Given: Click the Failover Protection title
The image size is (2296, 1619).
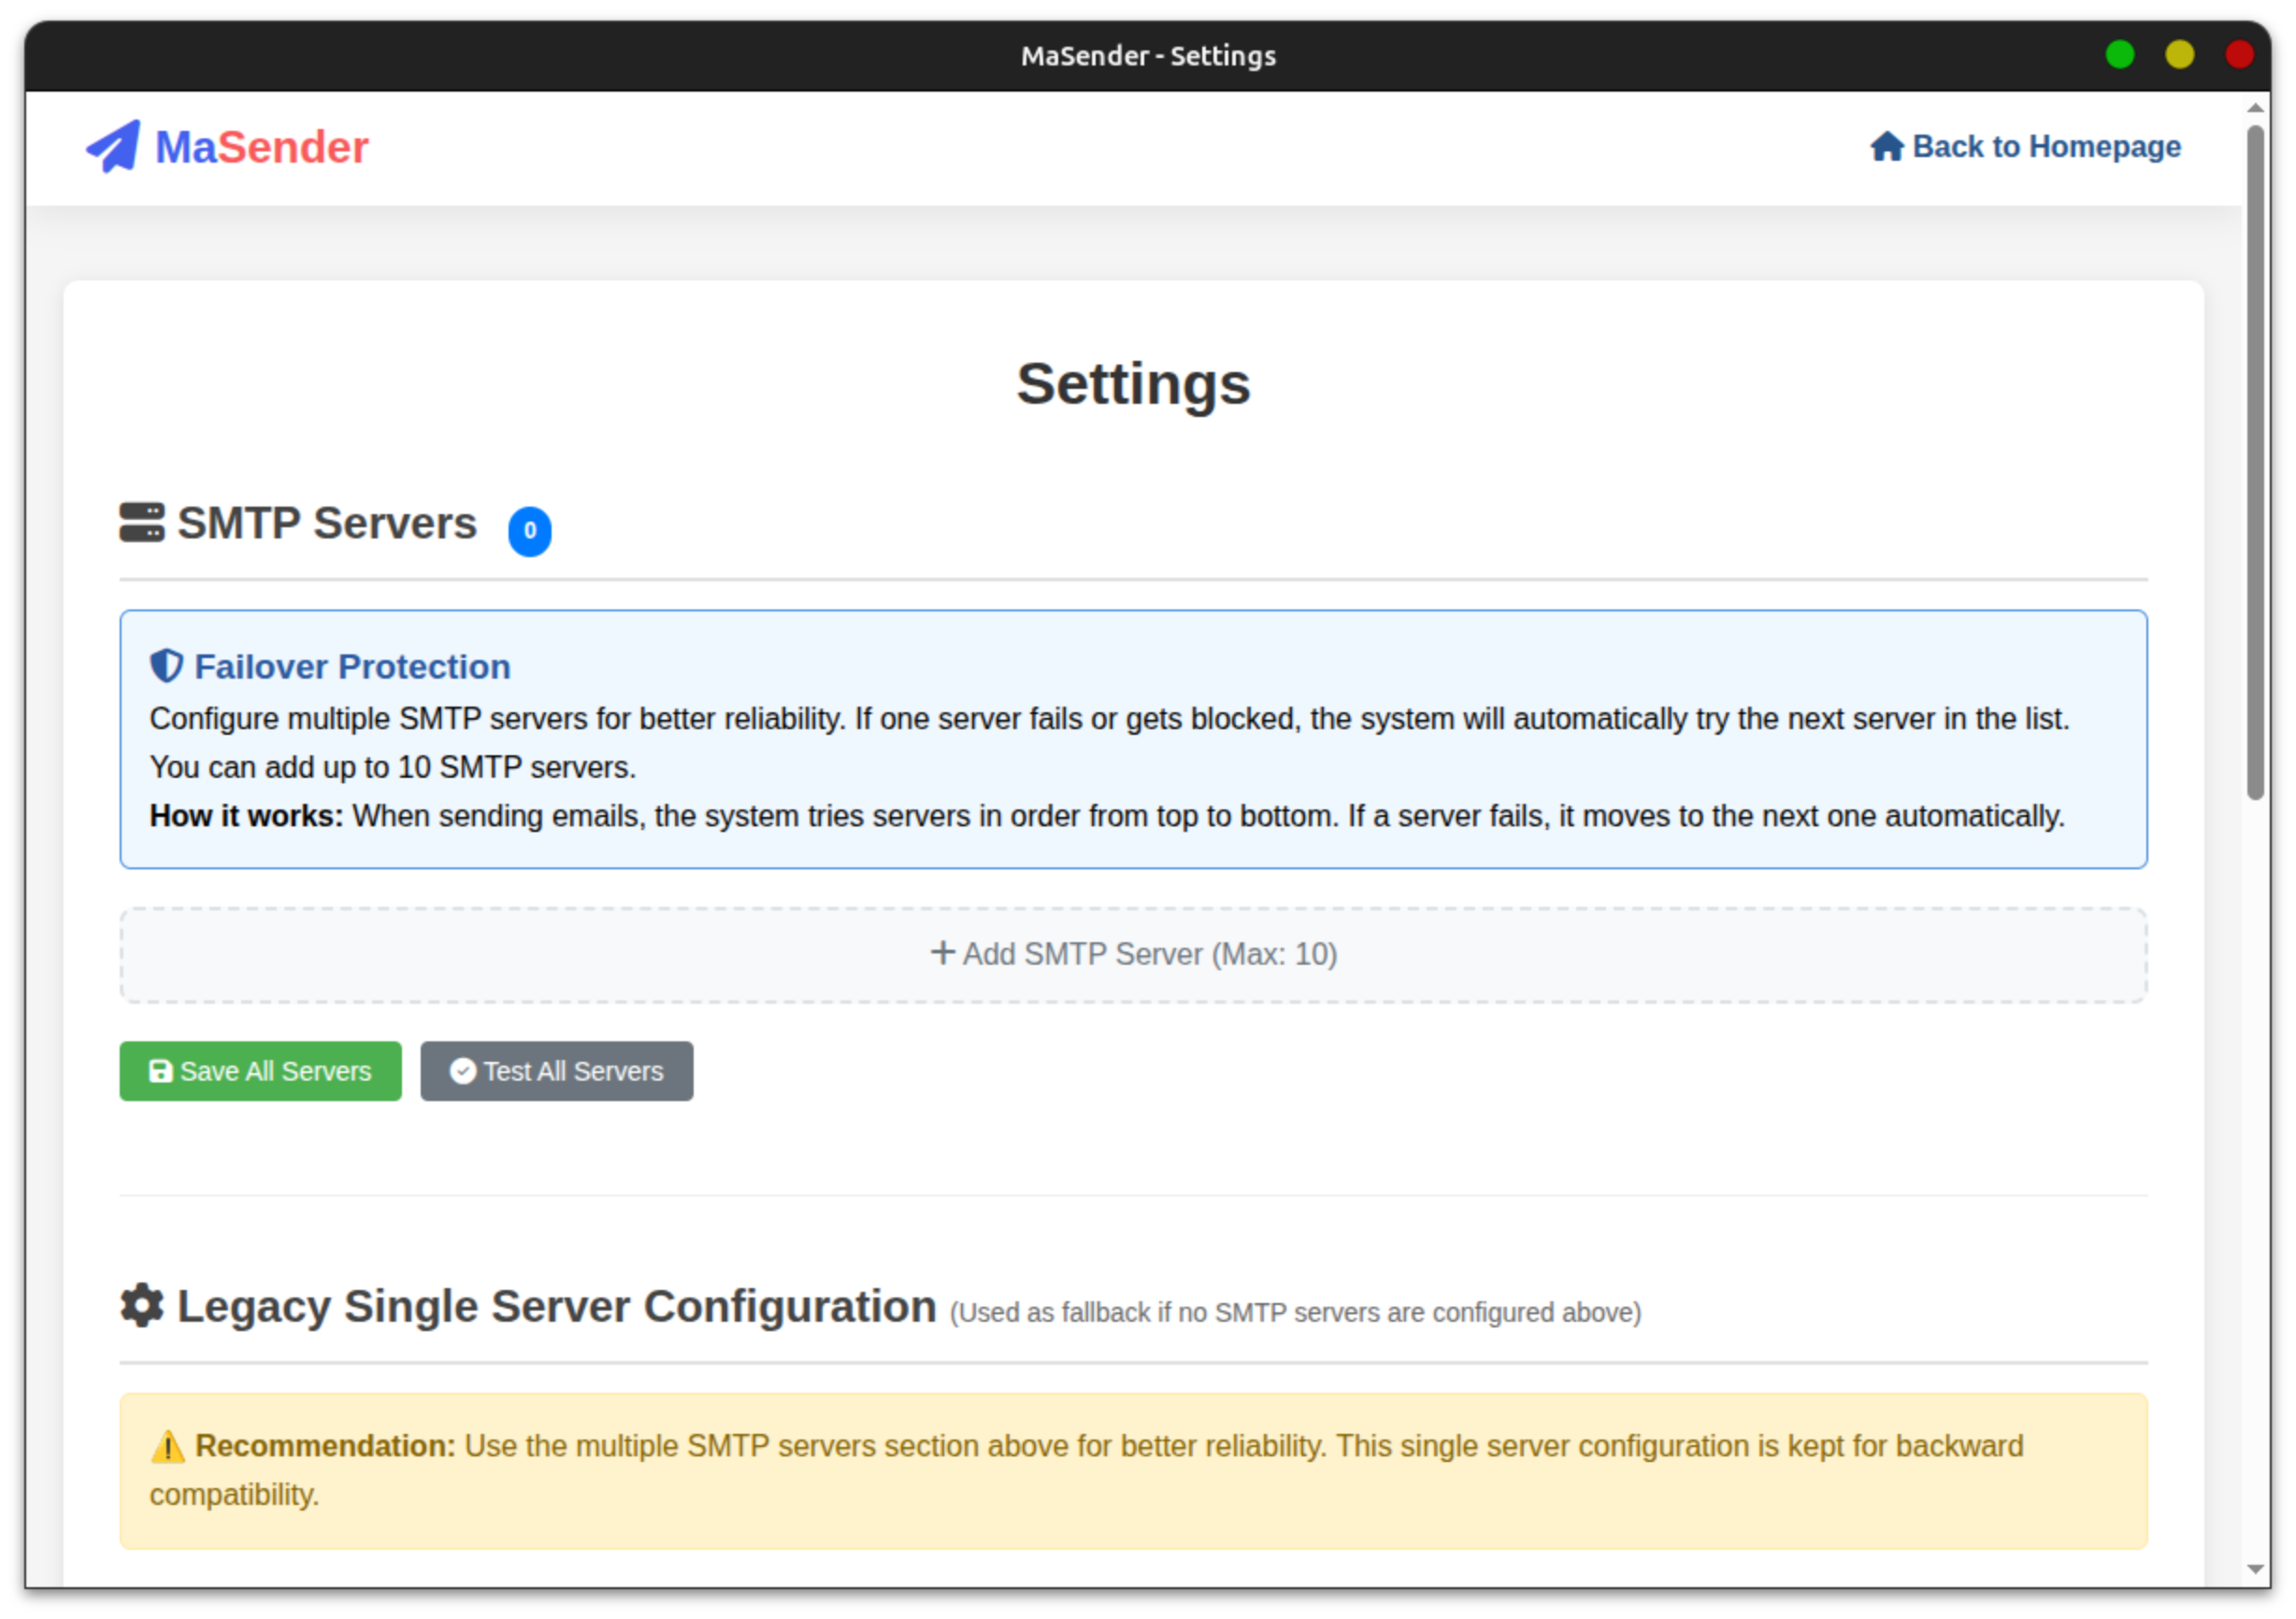Looking at the screenshot, I should [x=352, y=667].
